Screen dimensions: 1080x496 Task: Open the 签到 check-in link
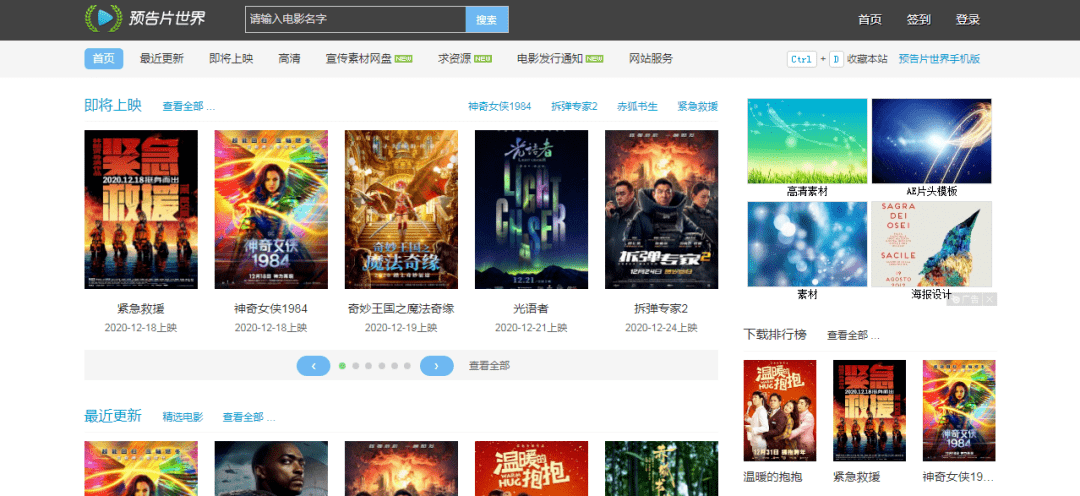click(x=918, y=20)
